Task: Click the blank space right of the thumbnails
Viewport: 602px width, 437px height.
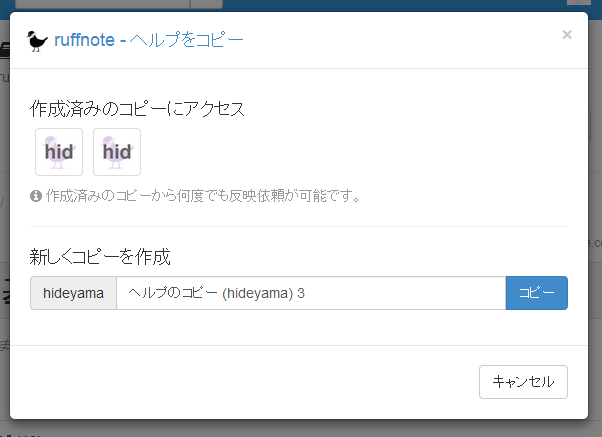Action: click(350, 152)
